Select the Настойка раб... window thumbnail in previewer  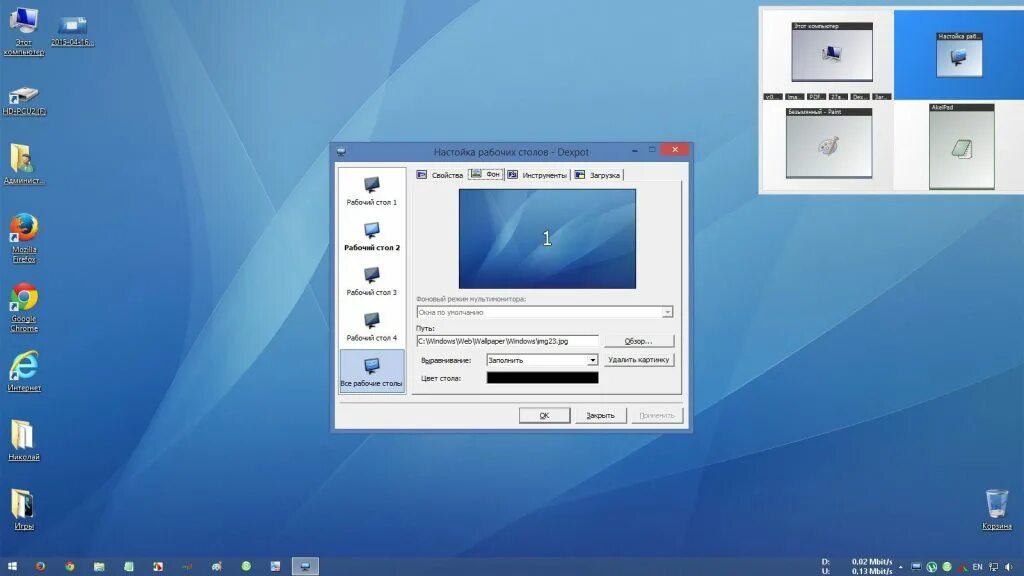click(x=959, y=55)
